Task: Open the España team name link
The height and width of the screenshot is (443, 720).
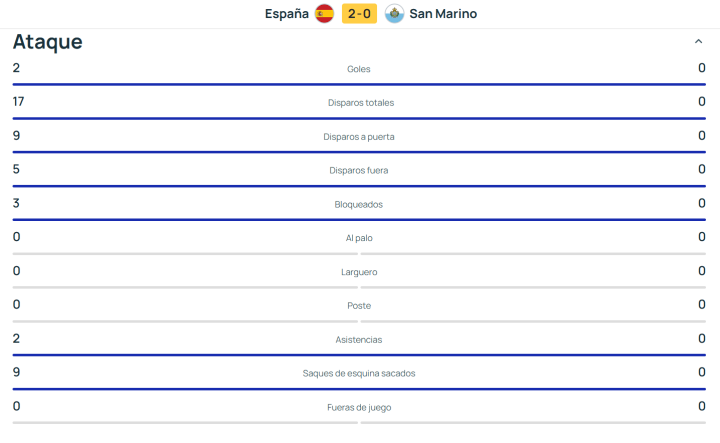Action: [x=286, y=14]
